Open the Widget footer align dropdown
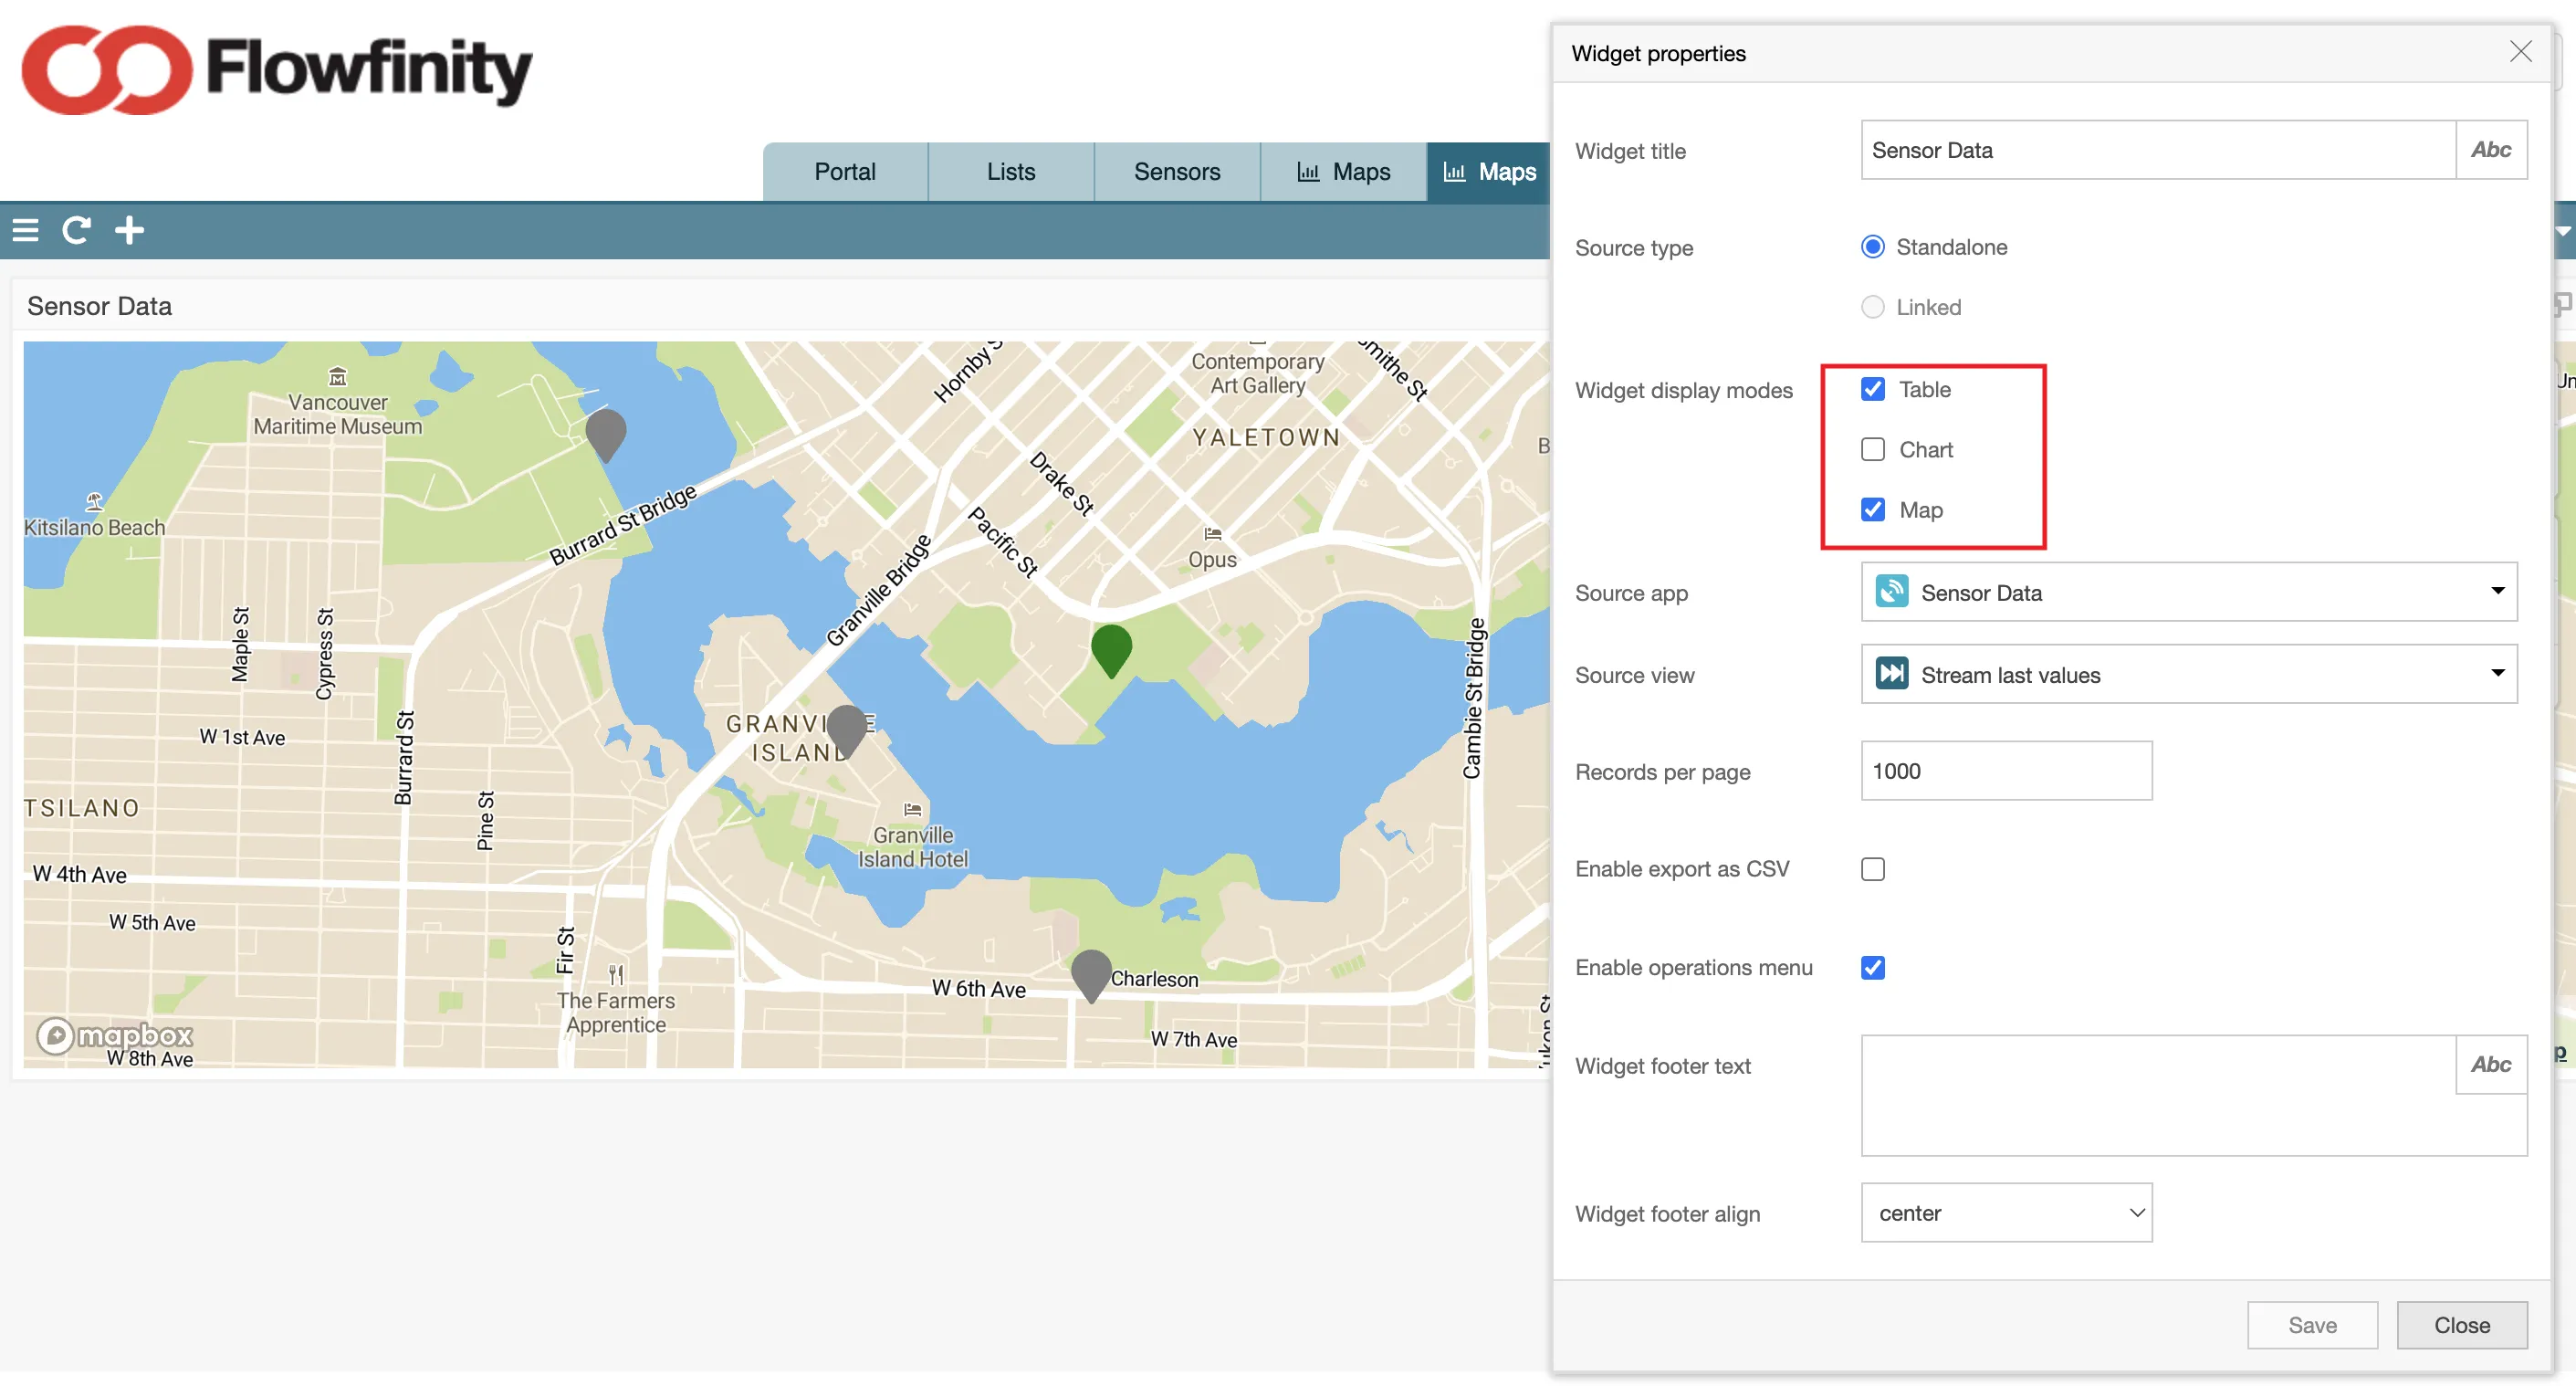Screen dimensions: 2576x1386 [2005, 1213]
